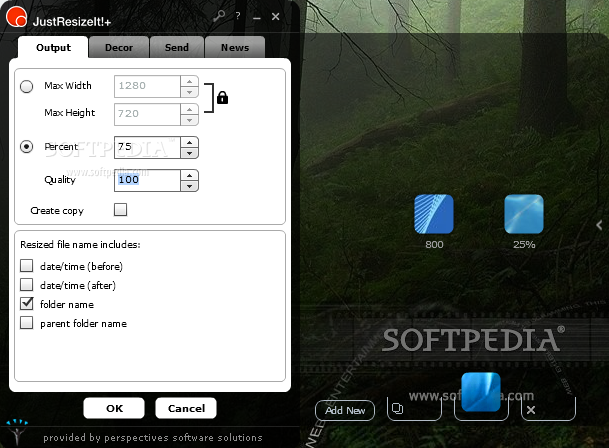Select the Percent radio button
Viewport: 609px width, 448px height.
[x=26, y=146]
